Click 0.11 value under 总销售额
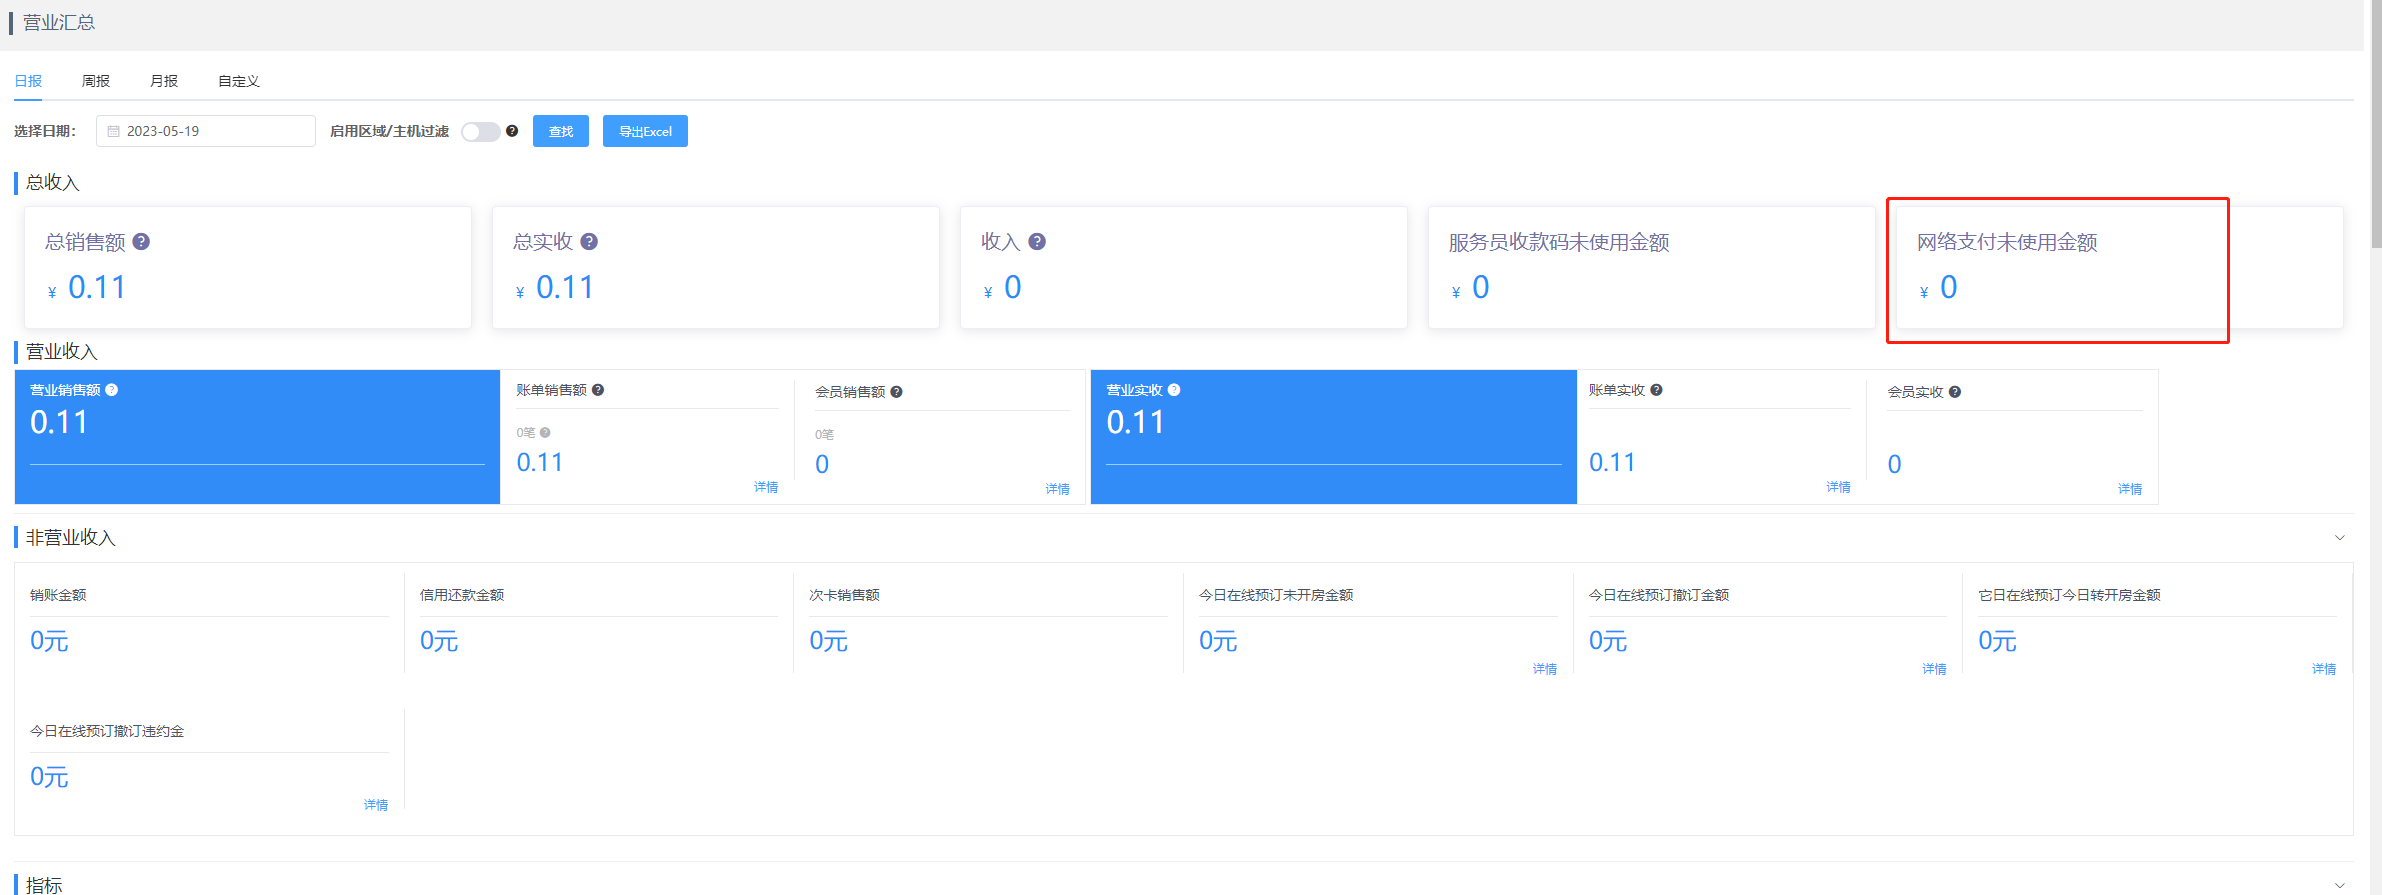The width and height of the screenshot is (2382, 895). coord(97,288)
